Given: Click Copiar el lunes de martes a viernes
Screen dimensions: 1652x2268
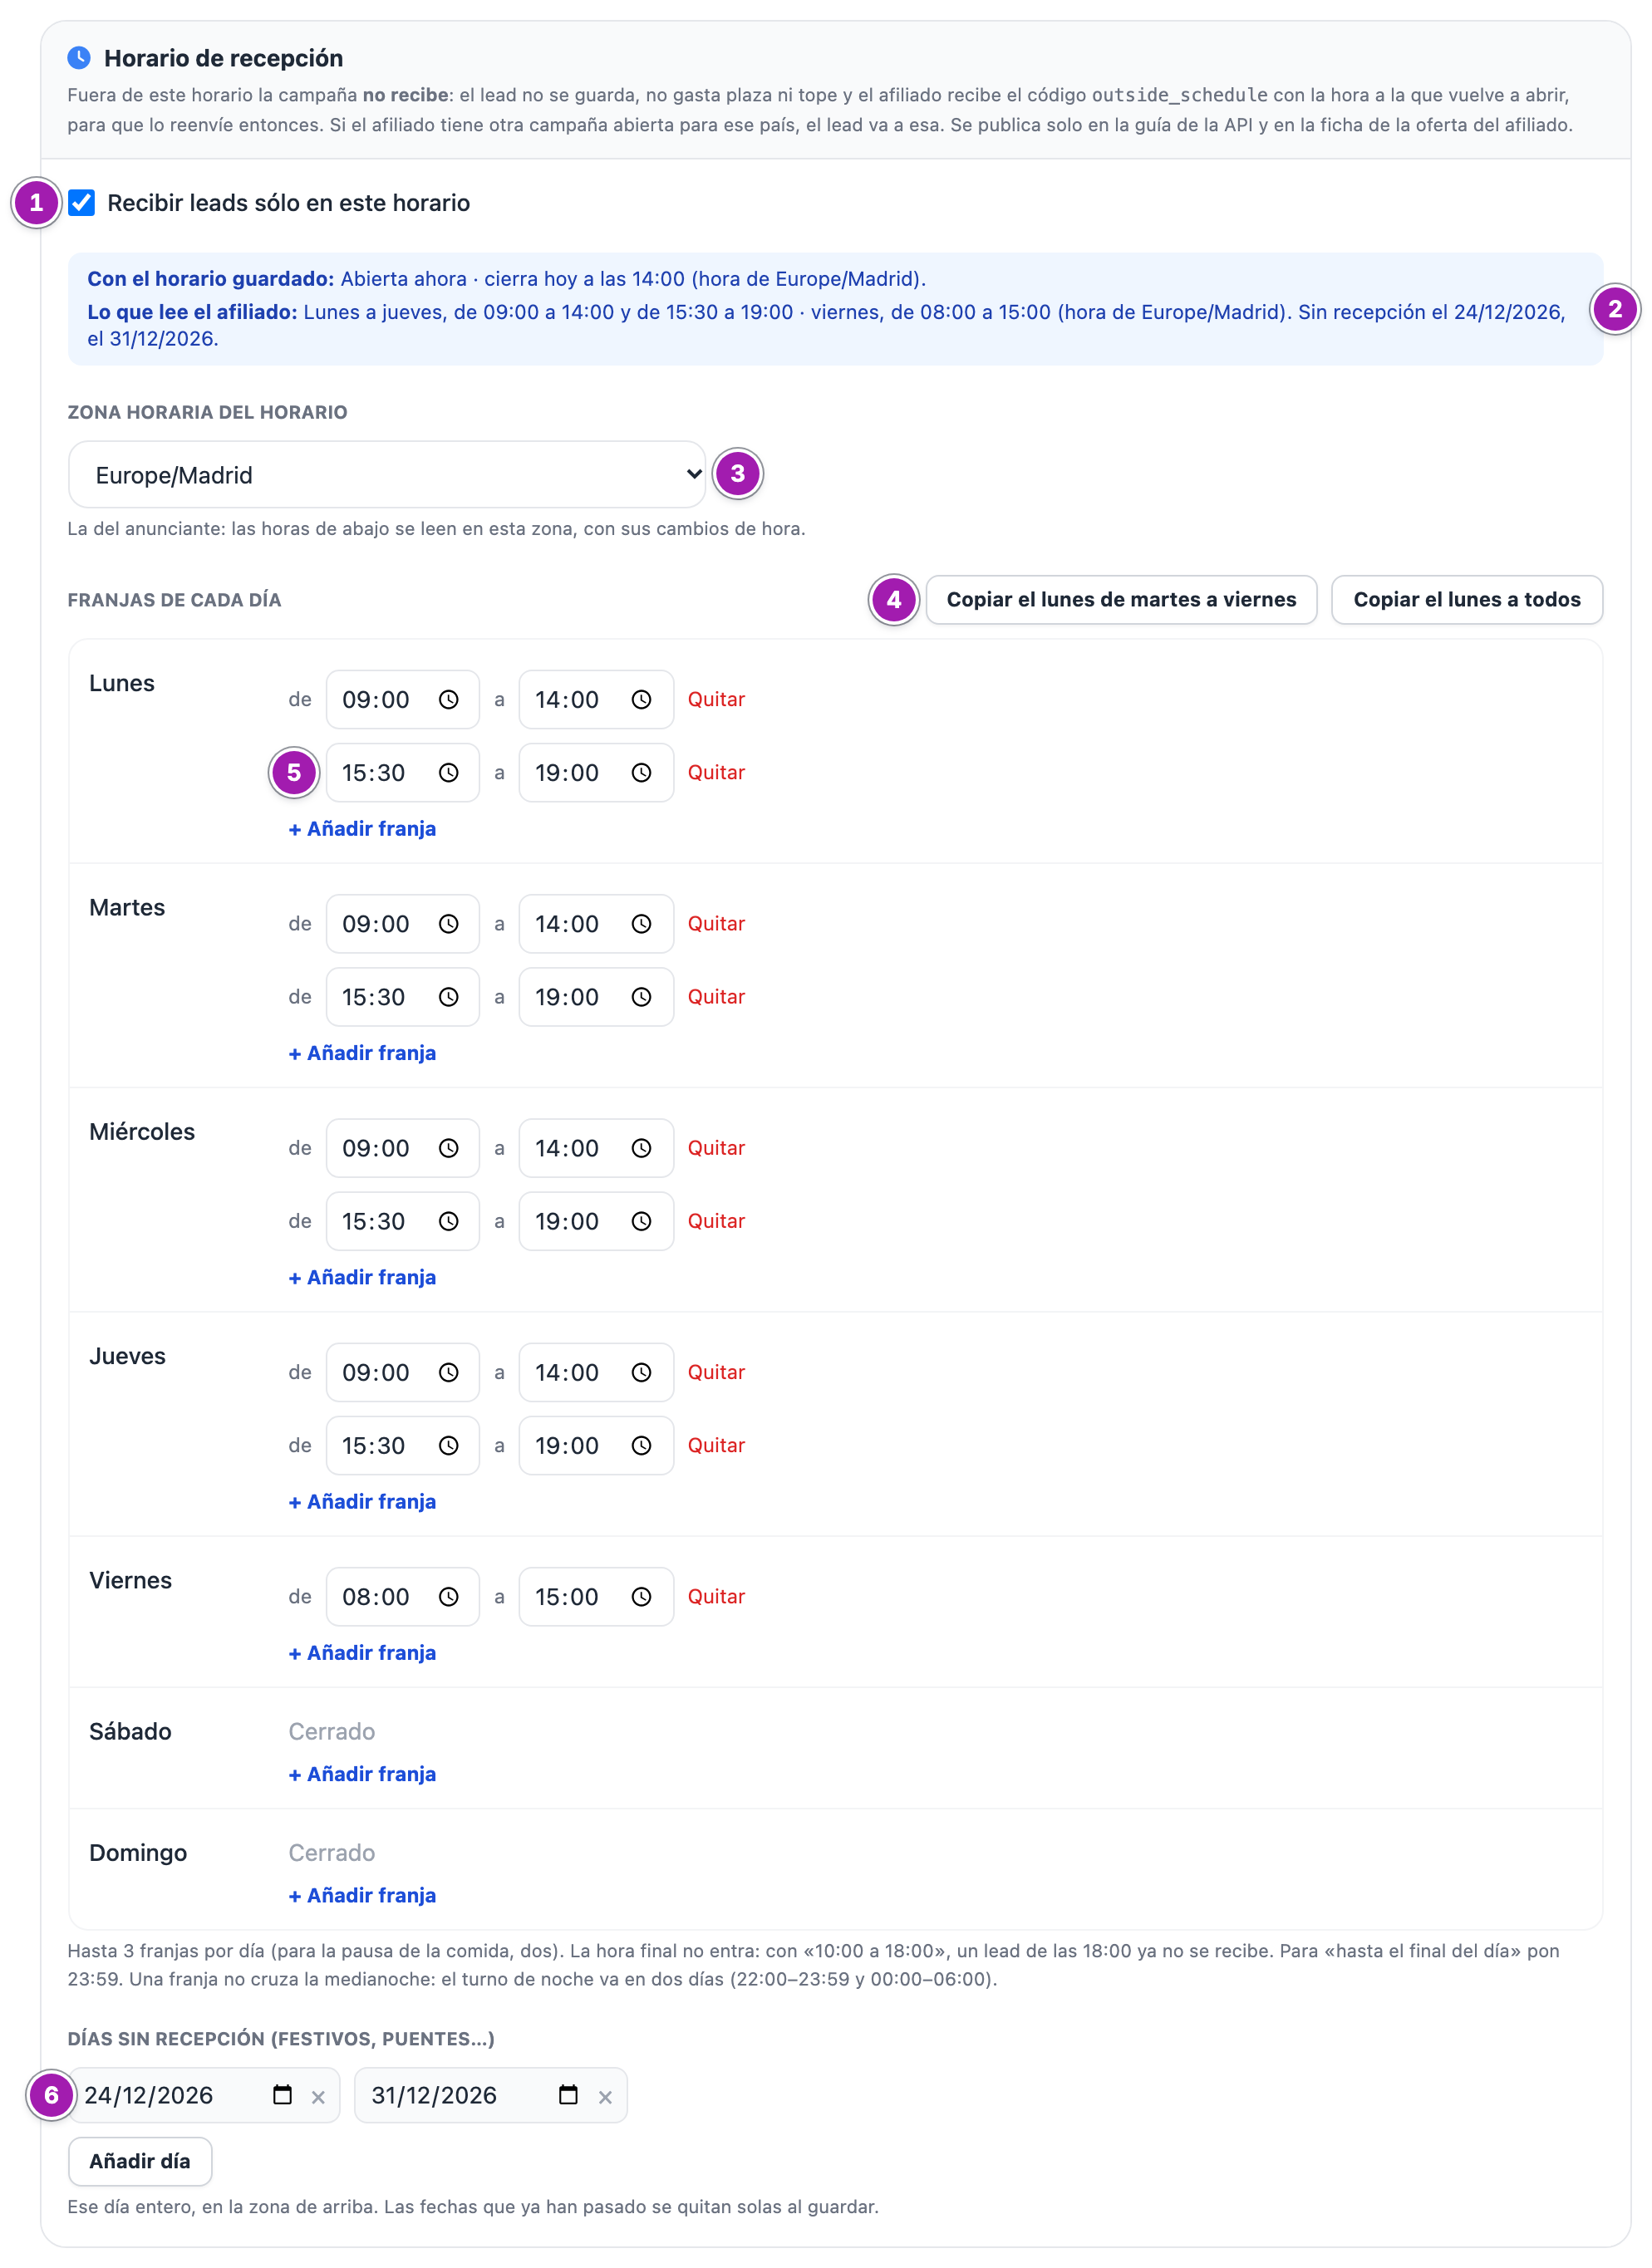Looking at the screenshot, I should click(1121, 600).
